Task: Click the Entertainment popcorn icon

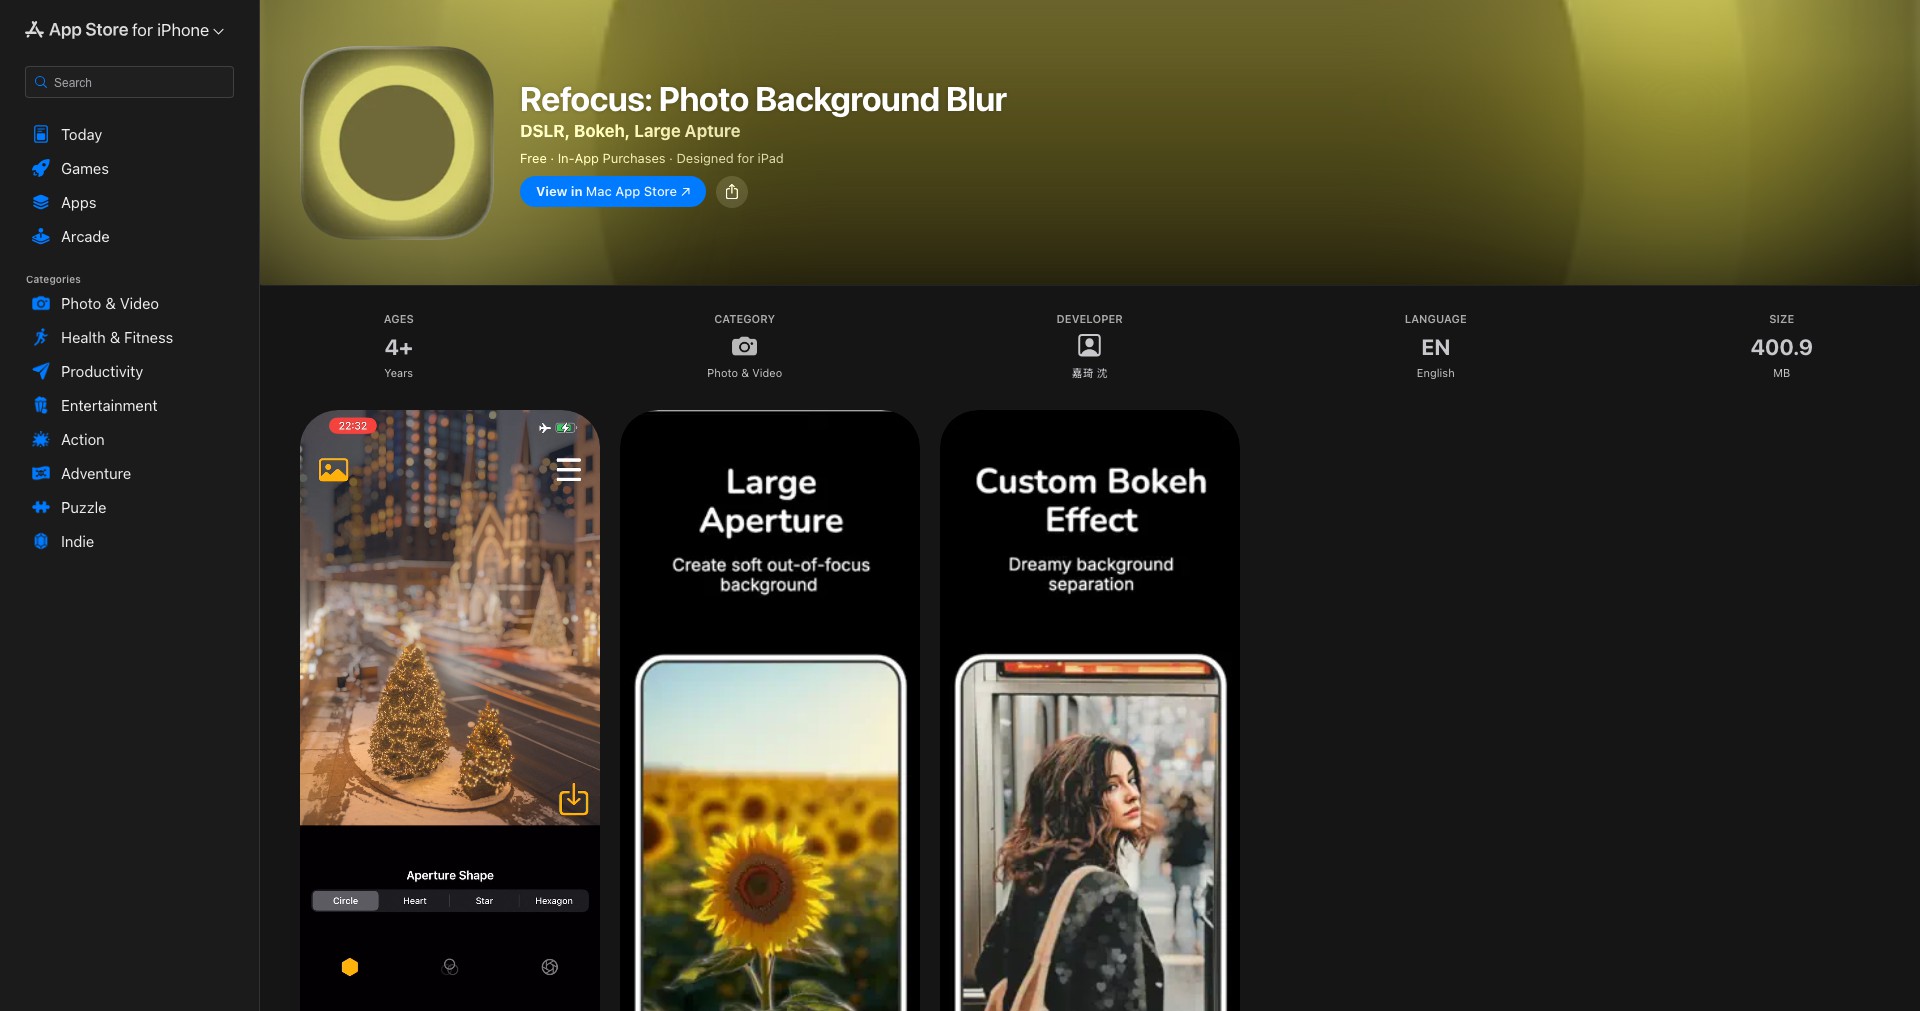Action: coord(41,405)
